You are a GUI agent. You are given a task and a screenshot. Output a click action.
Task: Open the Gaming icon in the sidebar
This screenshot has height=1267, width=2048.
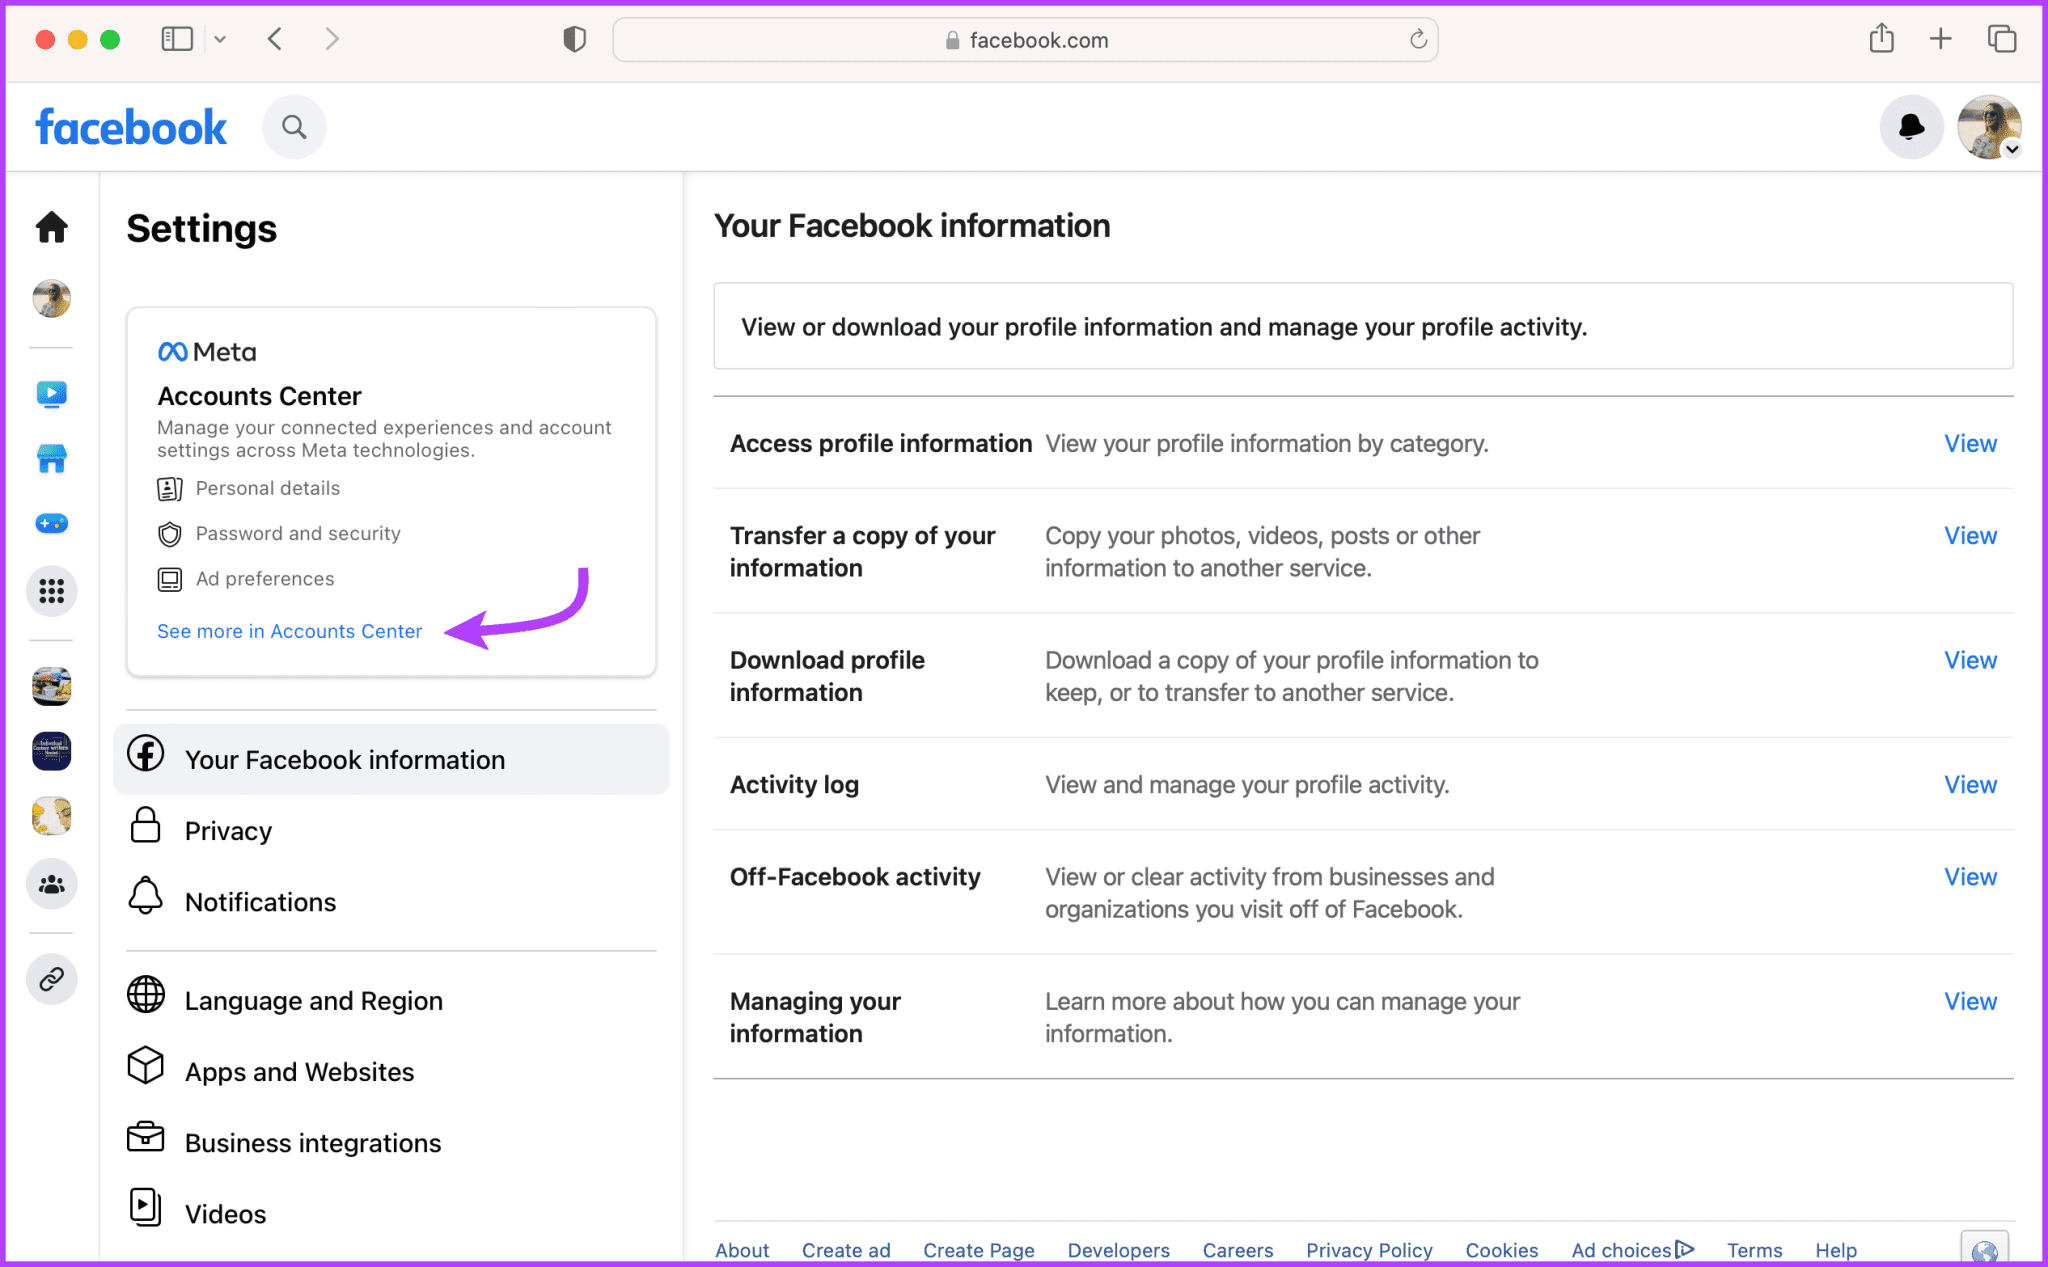point(51,523)
